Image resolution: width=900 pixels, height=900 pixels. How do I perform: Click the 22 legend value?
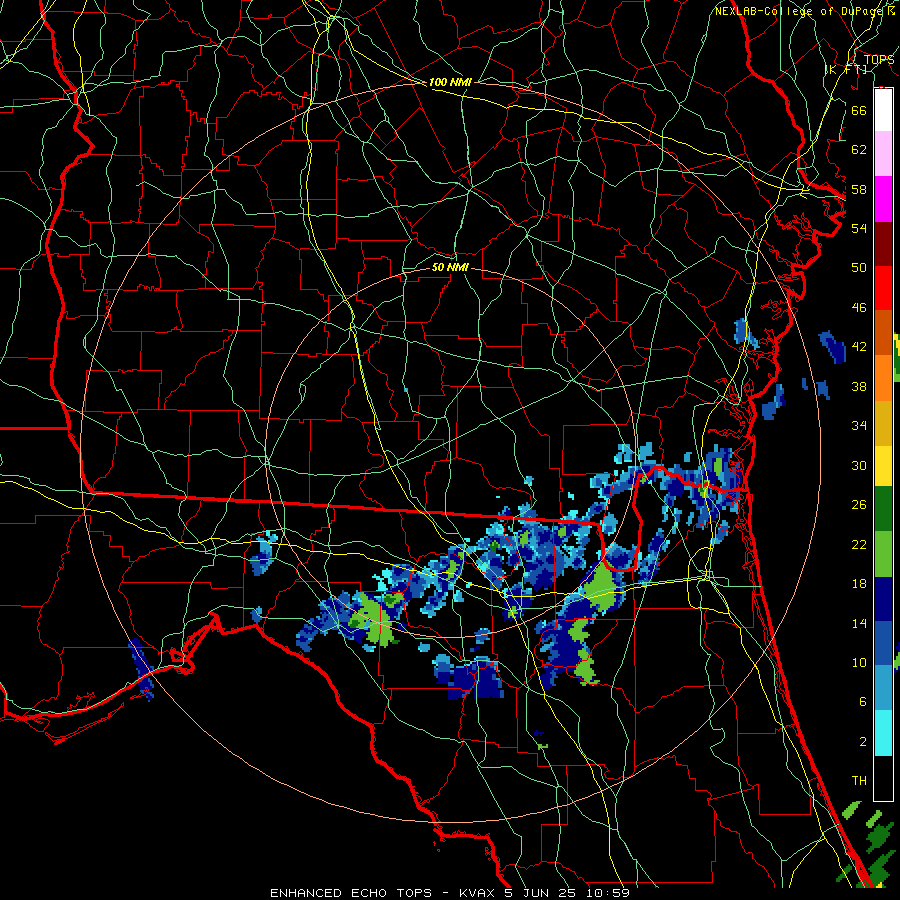coord(859,544)
